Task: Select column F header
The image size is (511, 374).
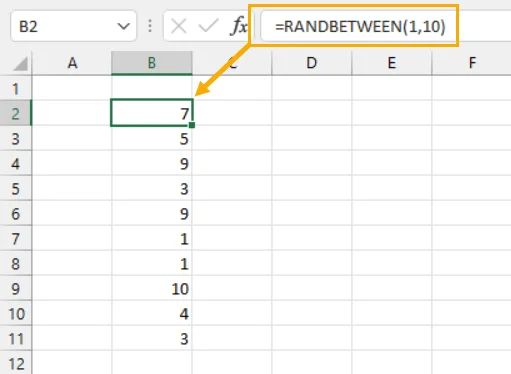Action: pyautogui.click(x=472, y=63)
